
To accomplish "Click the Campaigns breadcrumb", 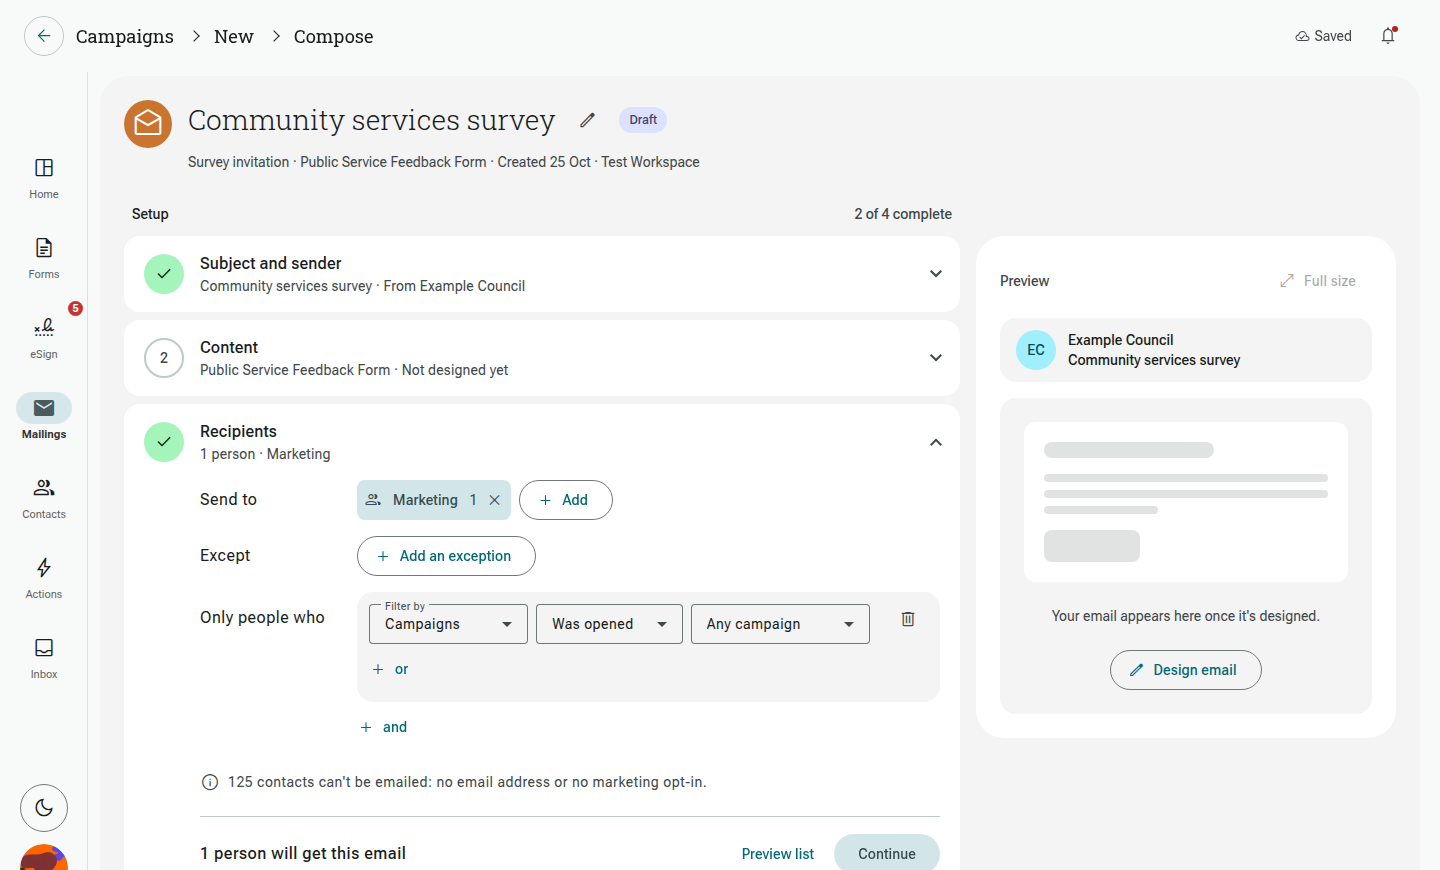I will [x=125, y=36].
